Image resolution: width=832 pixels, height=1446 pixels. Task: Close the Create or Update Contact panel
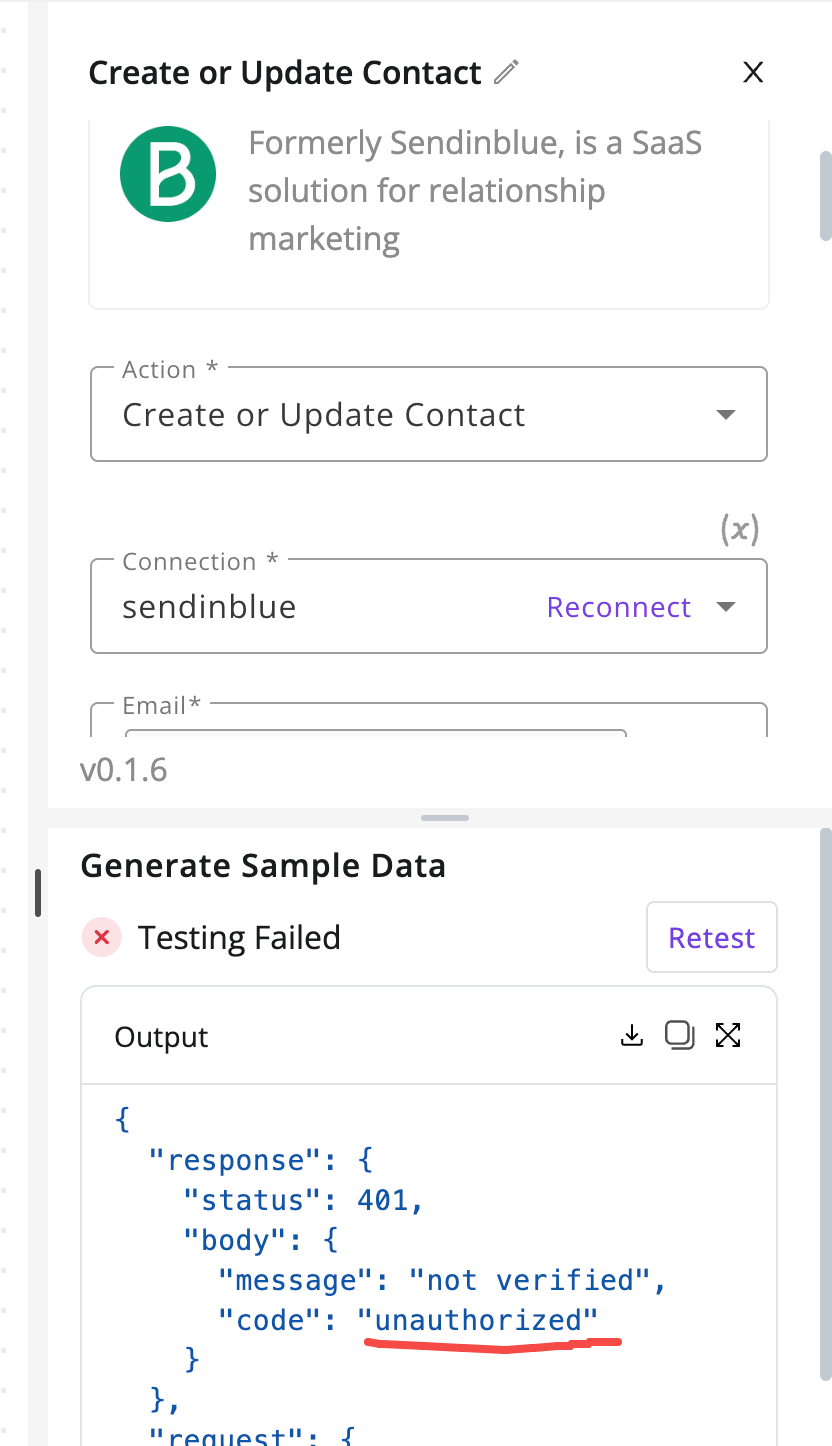pyautogui.click(x=753, y=72)
